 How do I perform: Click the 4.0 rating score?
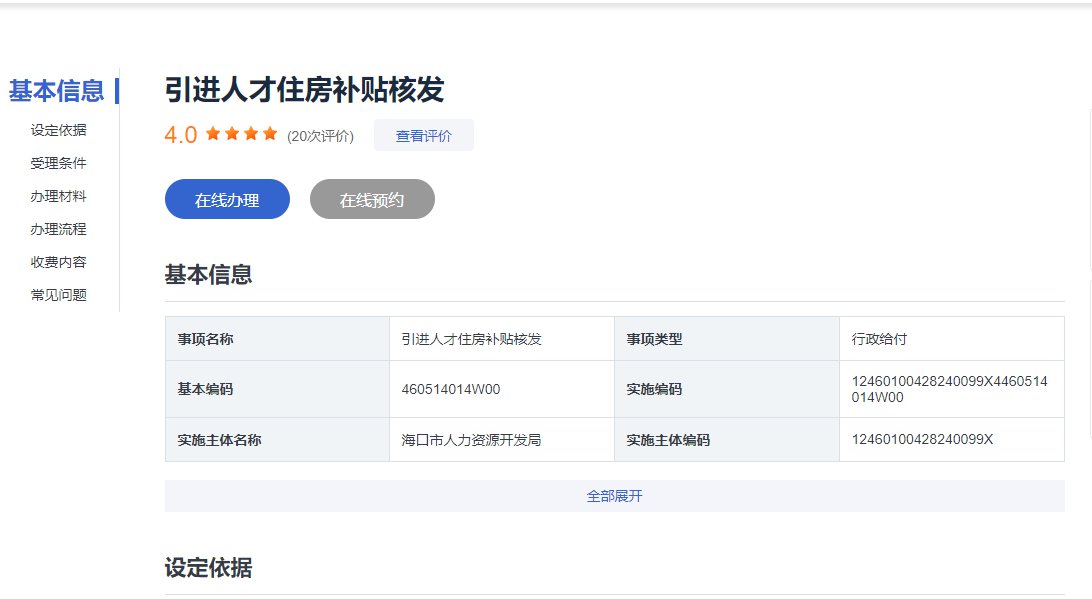(x=181, y=135)
